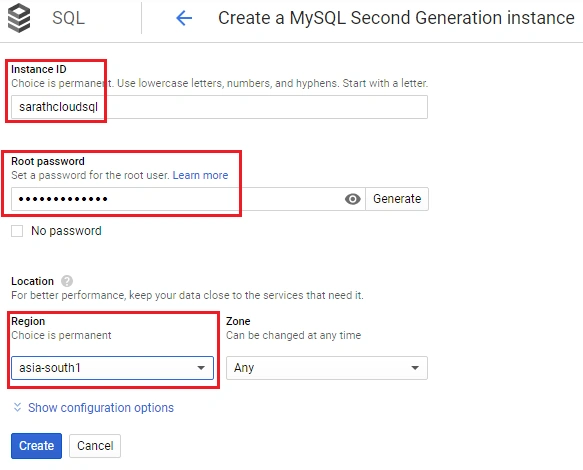The image size is (583, 470).
Task: Focus the Instance ID text field
Action: coord(219,107)
